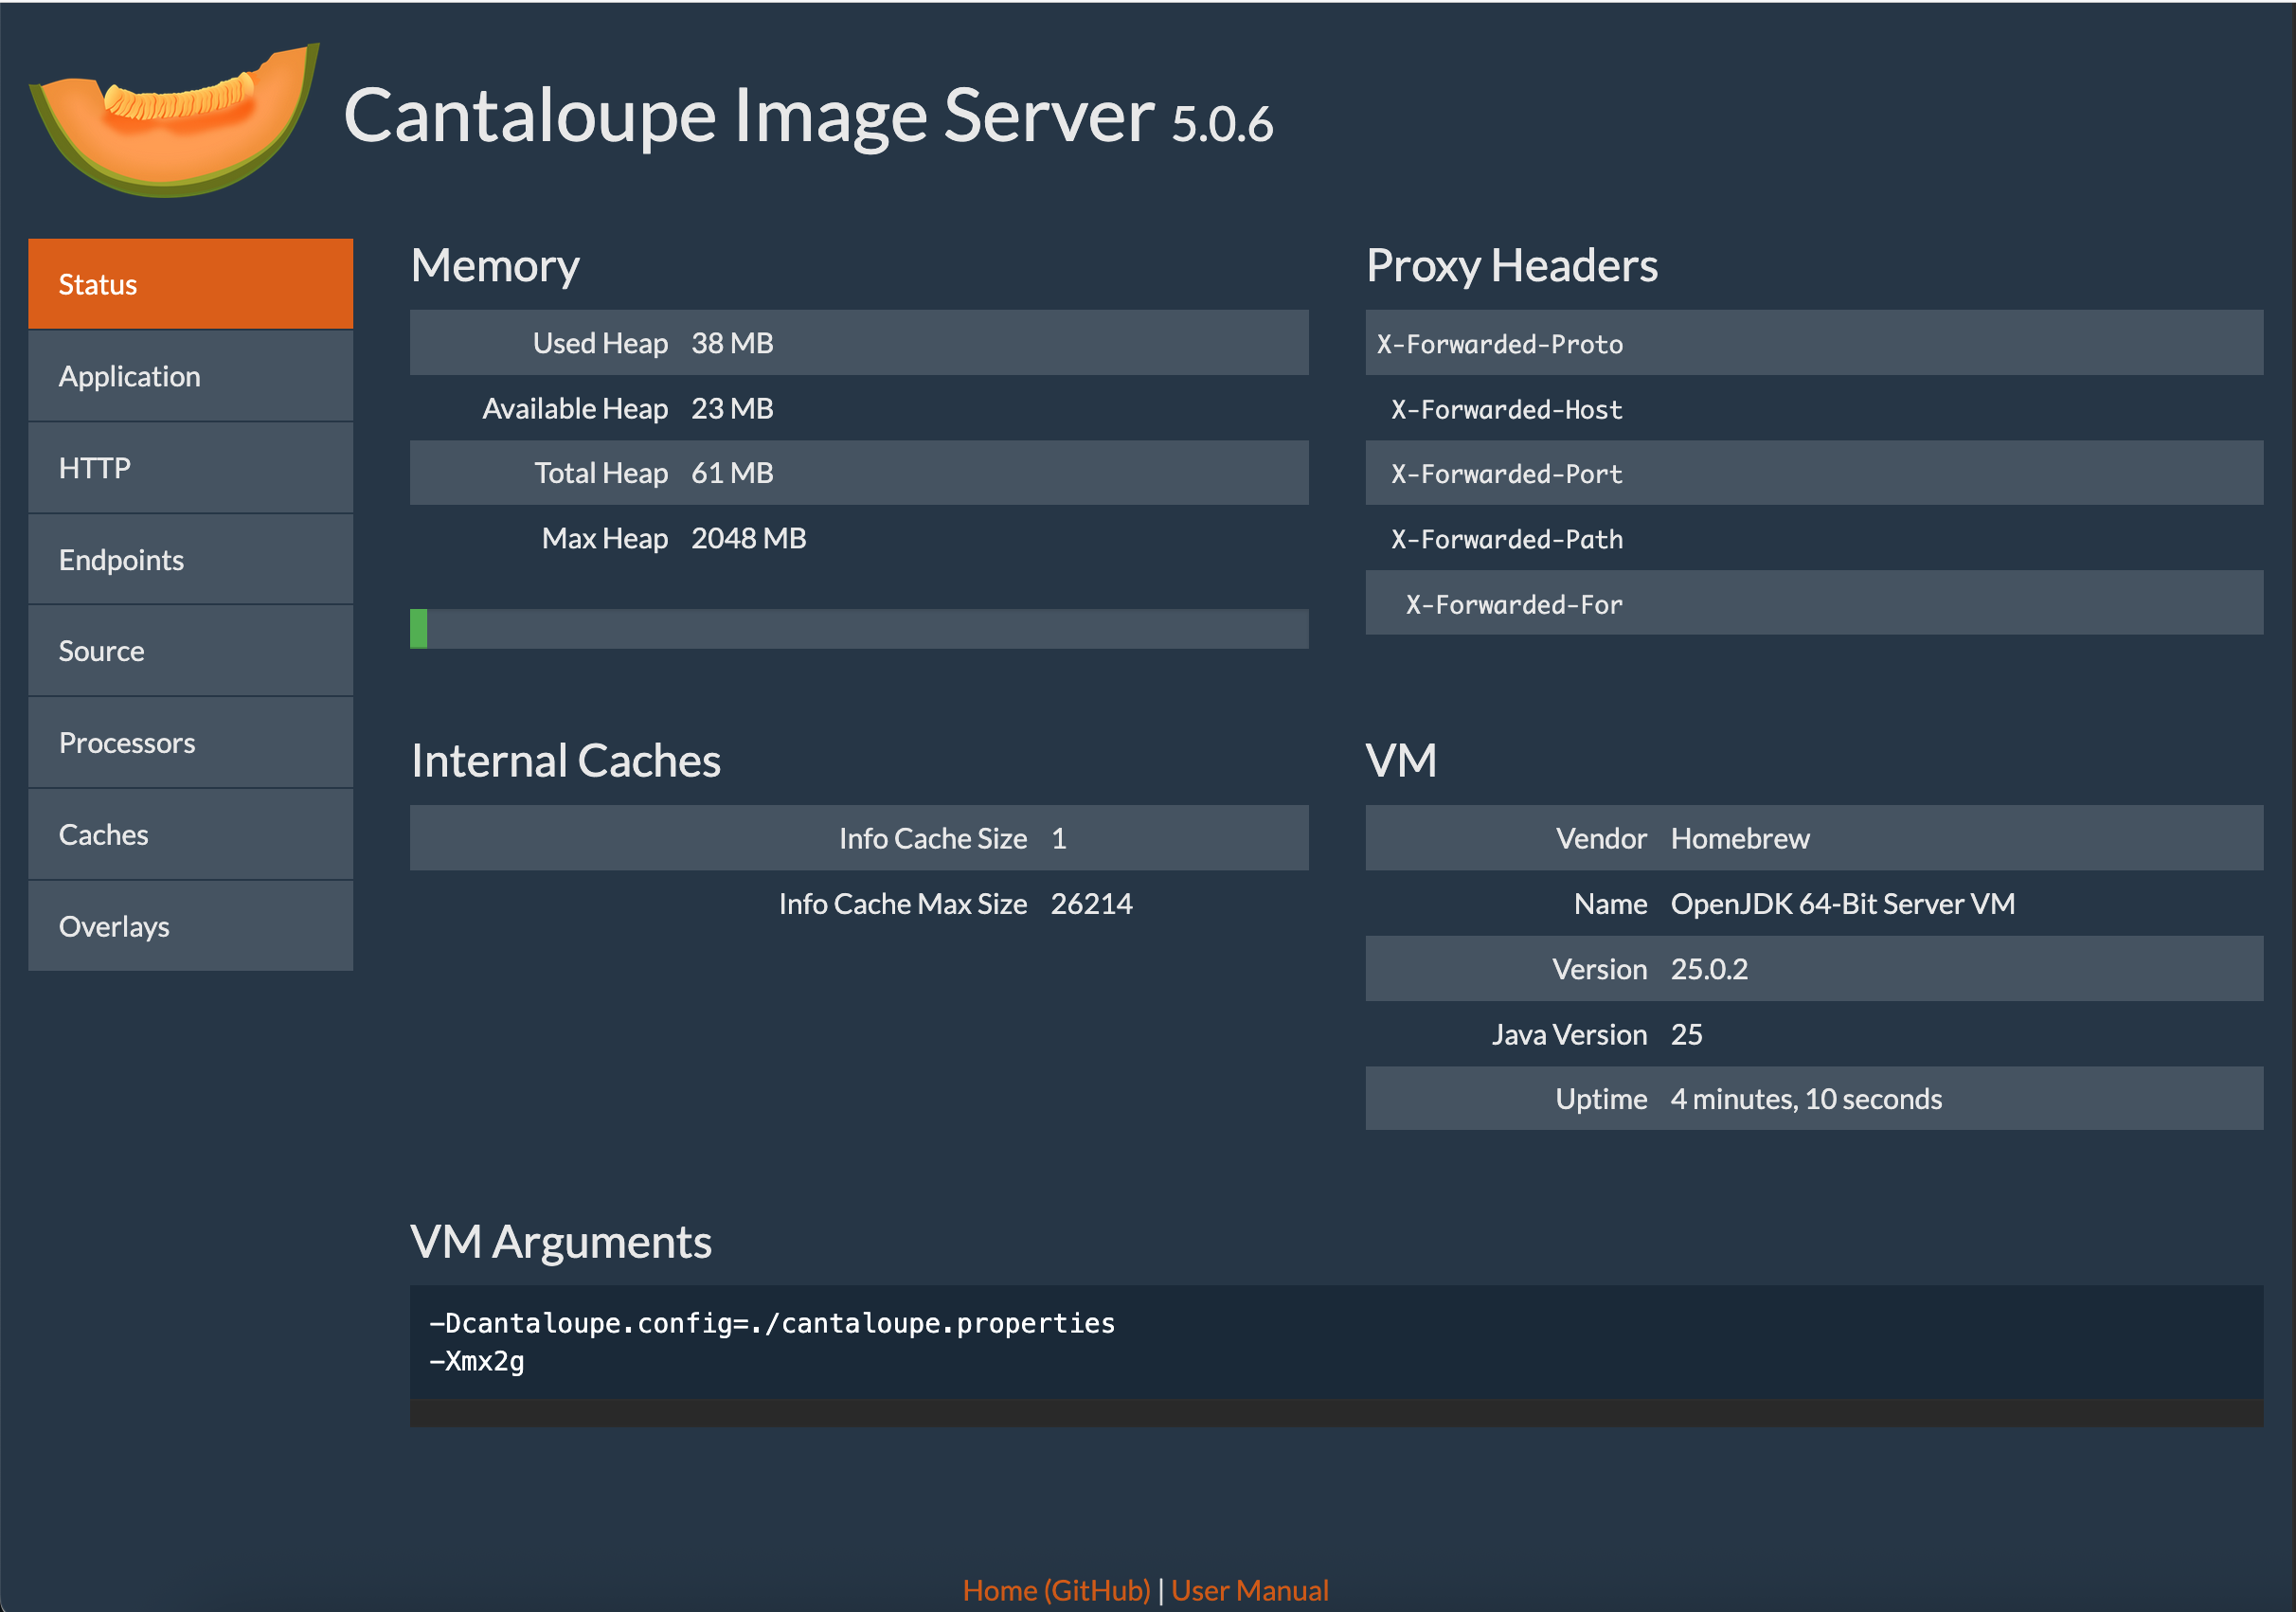Go to the Source tab
Image resolution: width=2296 pixels, height=1612 pixels.
pyautogui.click(x=190, y=651)
